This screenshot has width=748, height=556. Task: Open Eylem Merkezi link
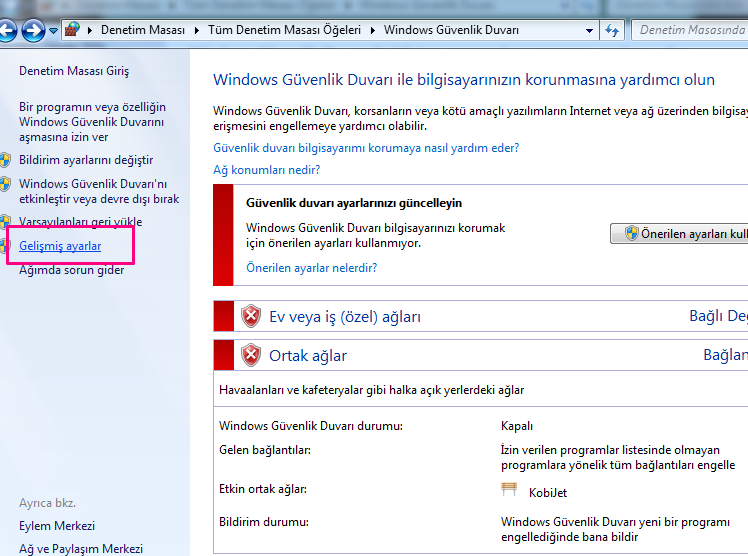click(x=57, y=525)
